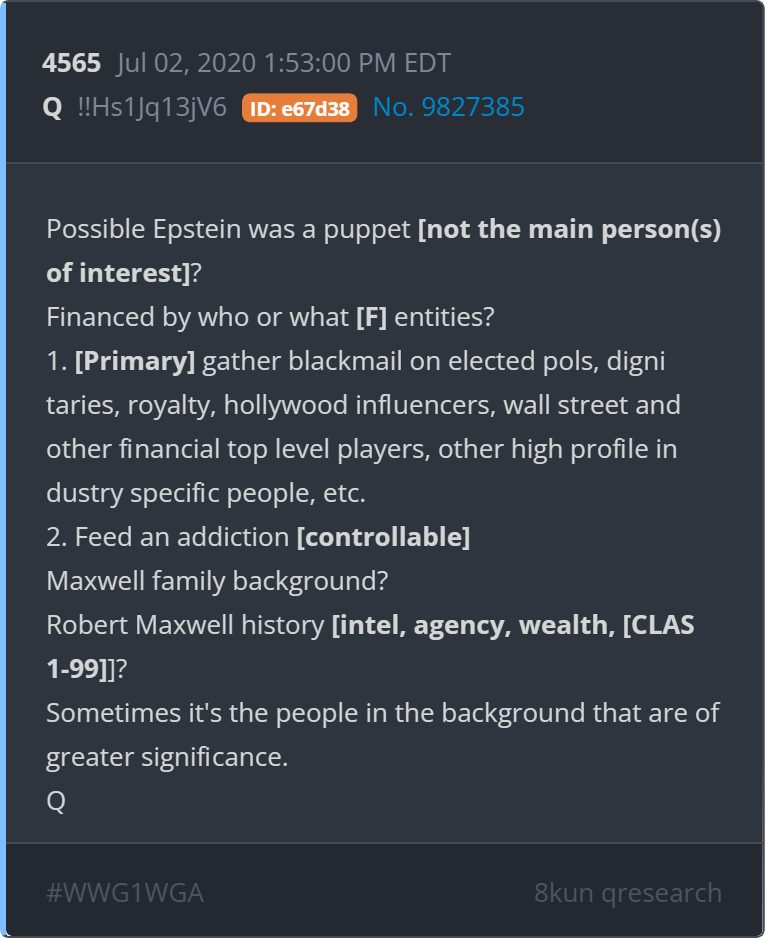The width and height of the screenshot is (766, 938).
Task: Click the words 'Possible Epstein was a puppet'
Action: point(228,230)
